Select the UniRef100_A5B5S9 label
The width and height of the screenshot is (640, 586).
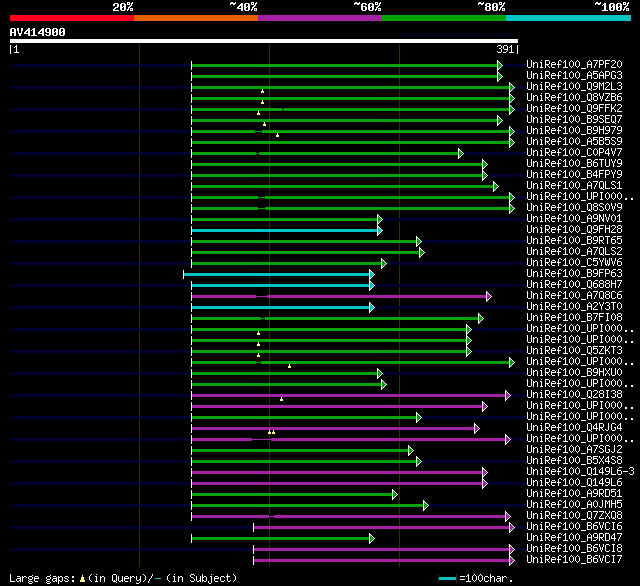574,142
